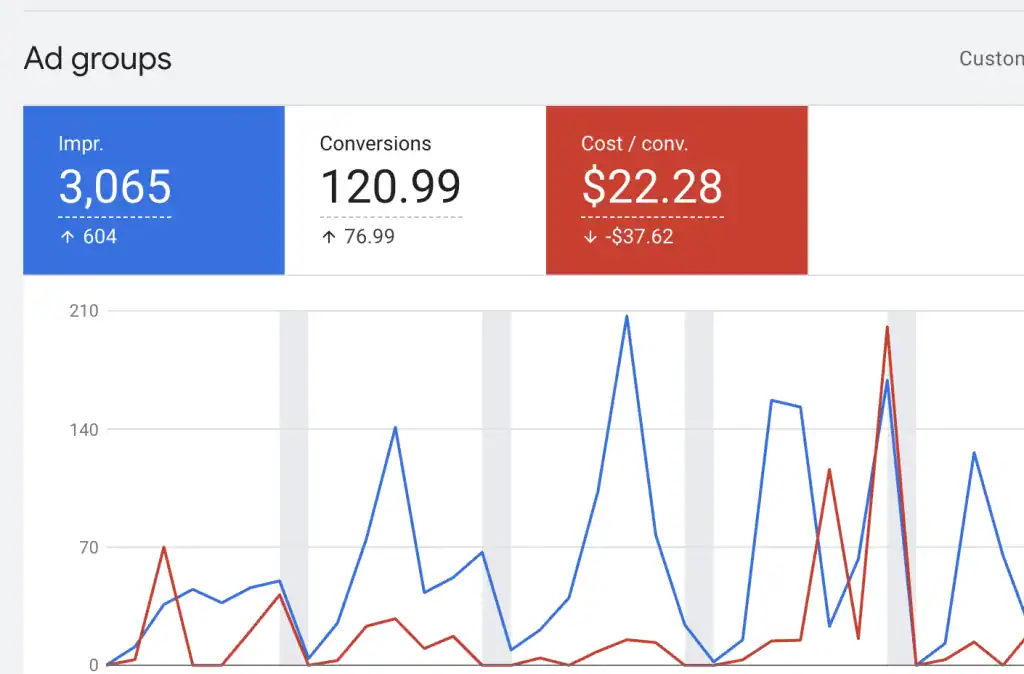The height and width of the screenshot is (674, 1024).
Task: Open the empty fourth metric card slot
Action: coord(916,190)
